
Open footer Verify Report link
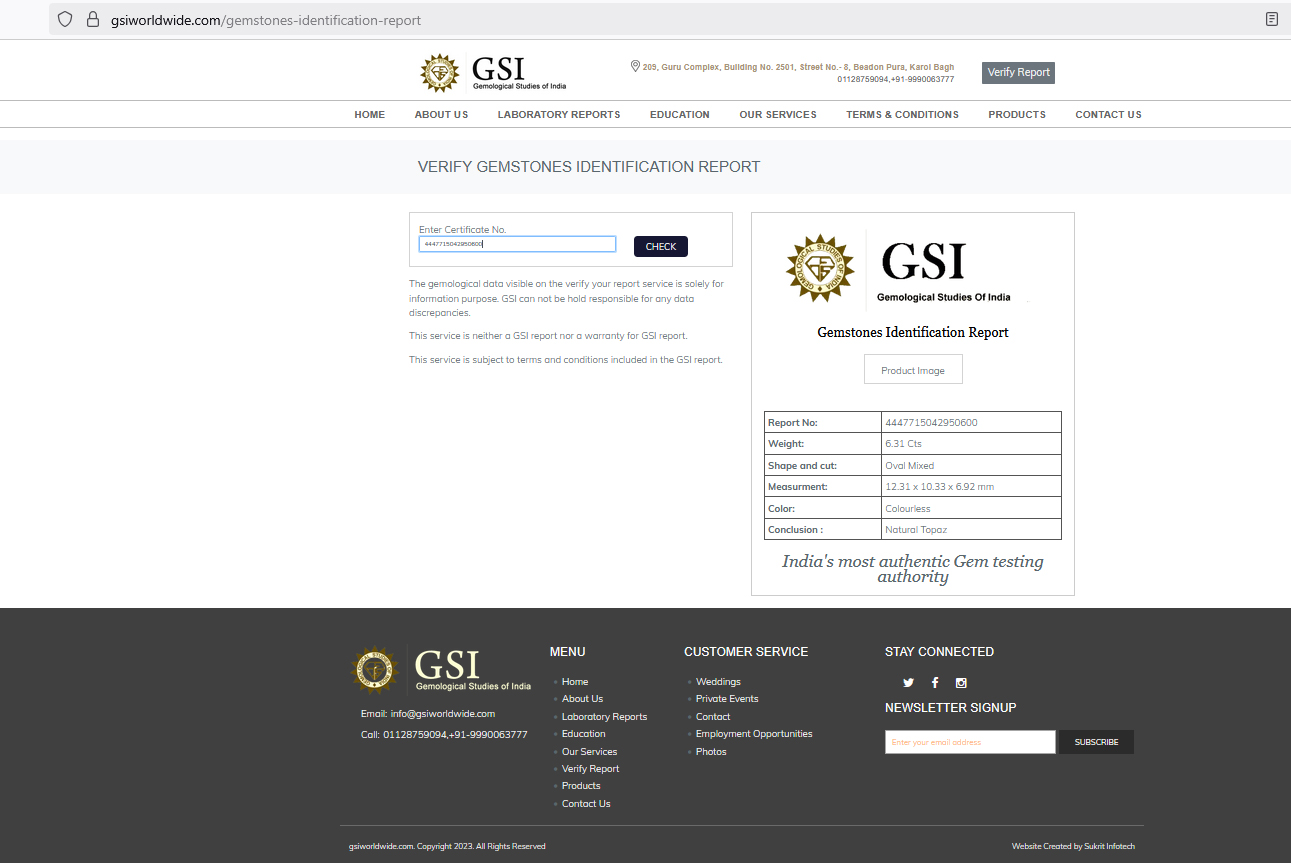(590, 769)
